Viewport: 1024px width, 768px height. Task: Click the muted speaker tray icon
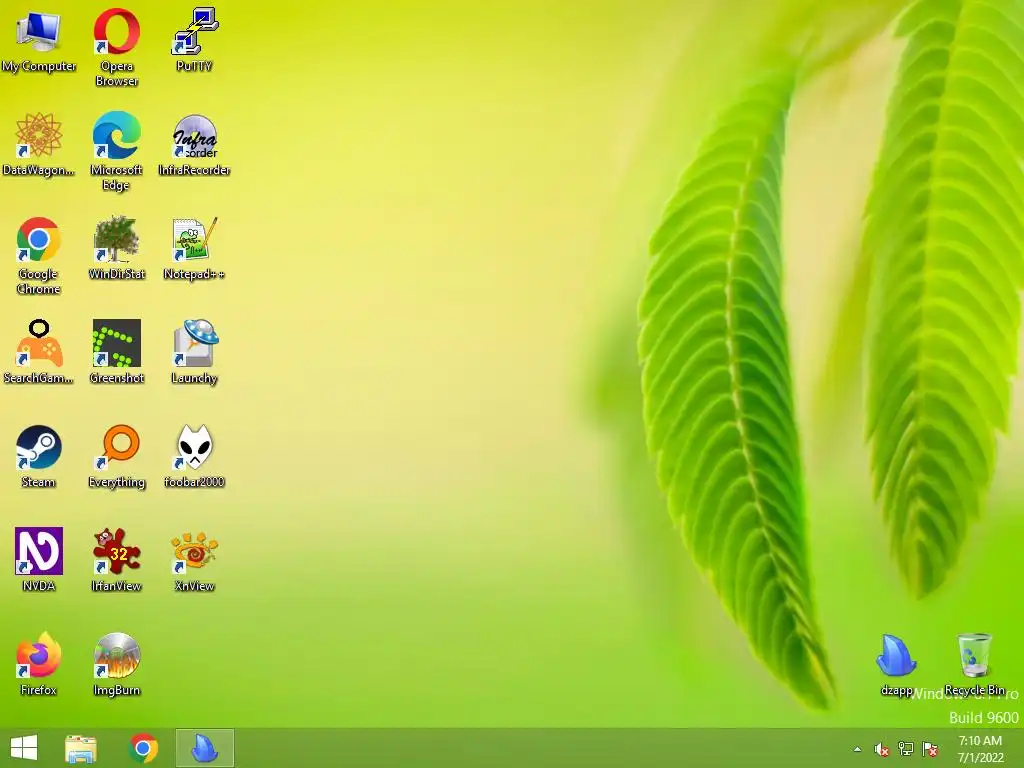(x=882, y=749)
